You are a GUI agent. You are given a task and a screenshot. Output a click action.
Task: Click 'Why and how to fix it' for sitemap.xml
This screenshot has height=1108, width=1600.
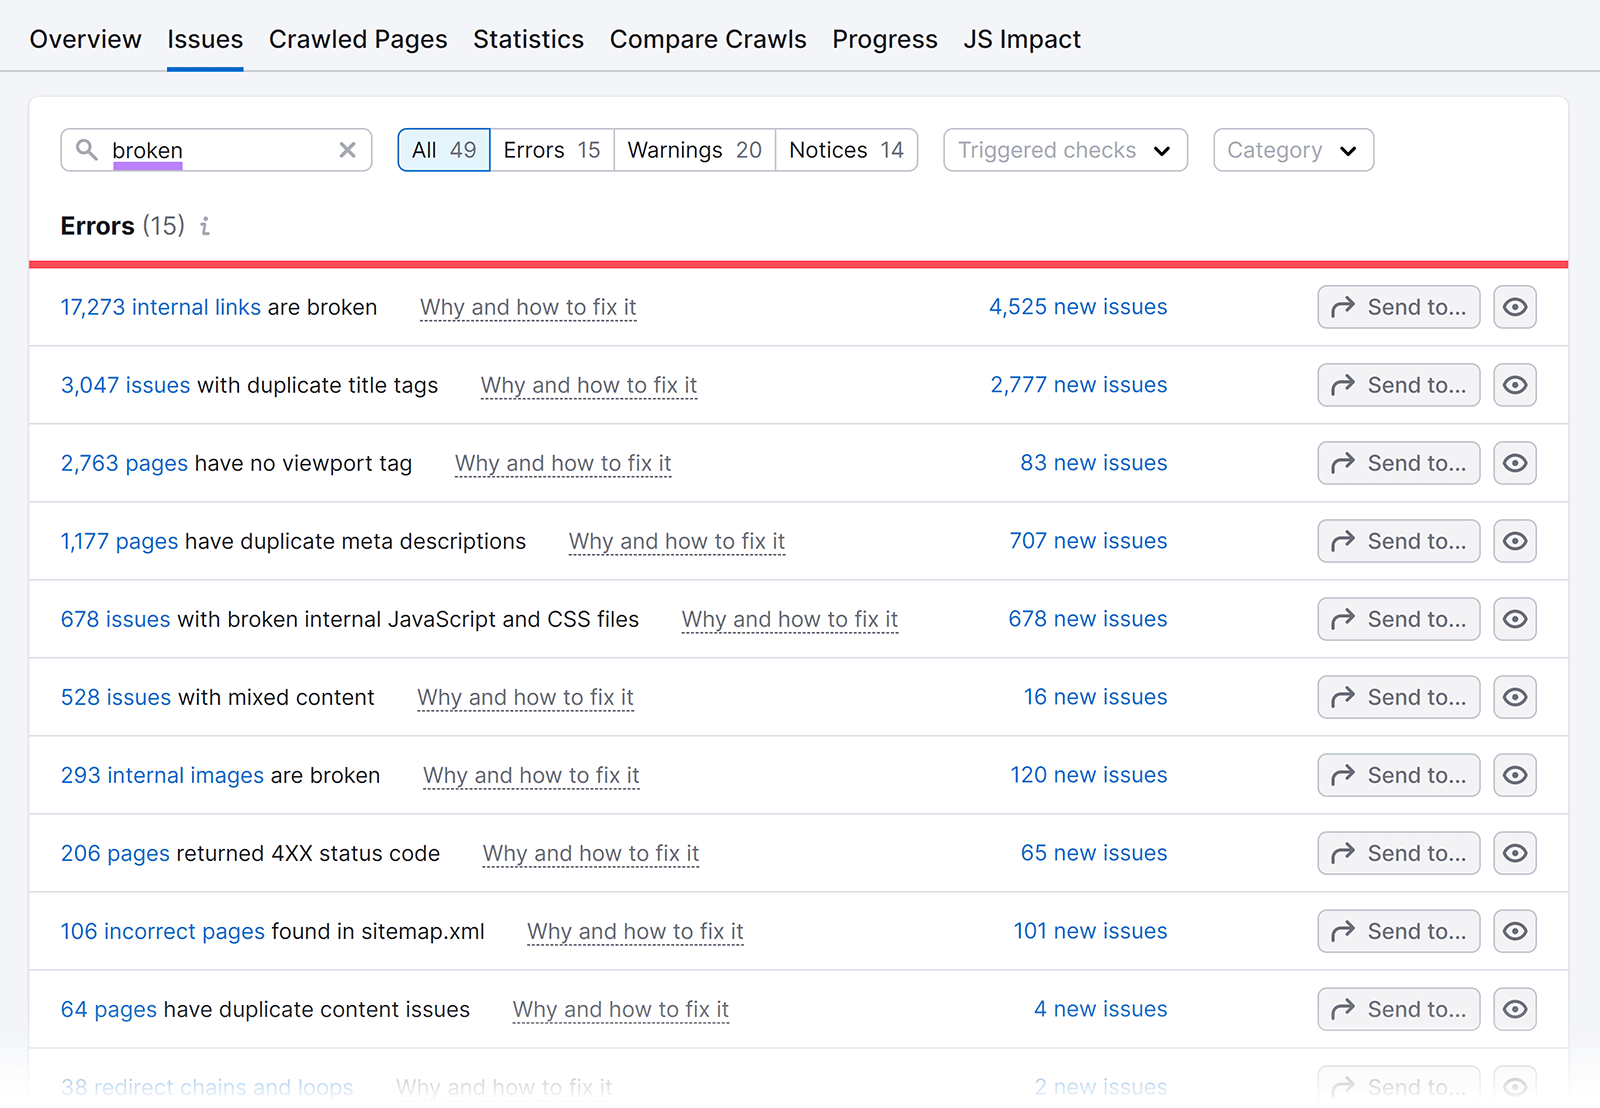(x=635, y=931)
